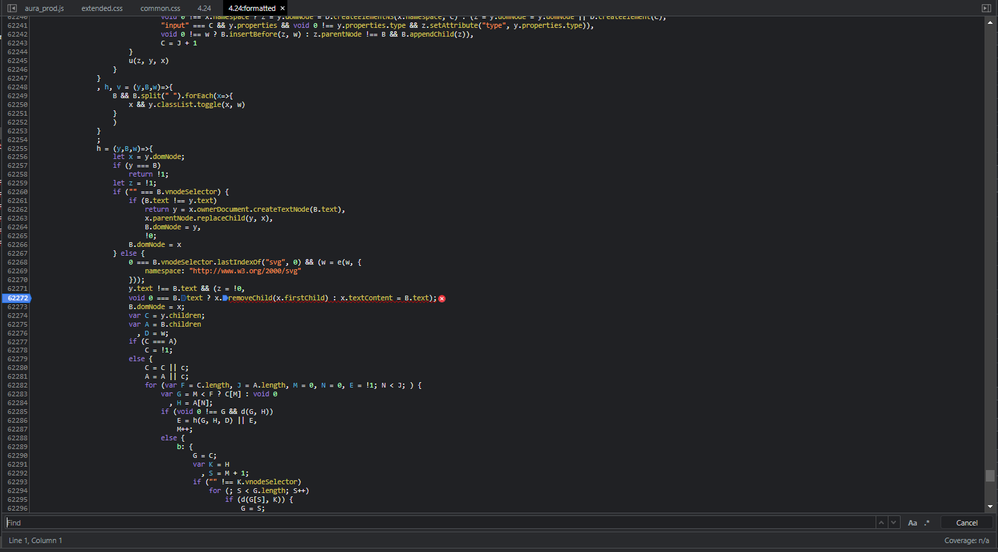998x552 pixels.
Task: Toggle Match Case (Aa) in find bar
Action: [x=913, y=523]
